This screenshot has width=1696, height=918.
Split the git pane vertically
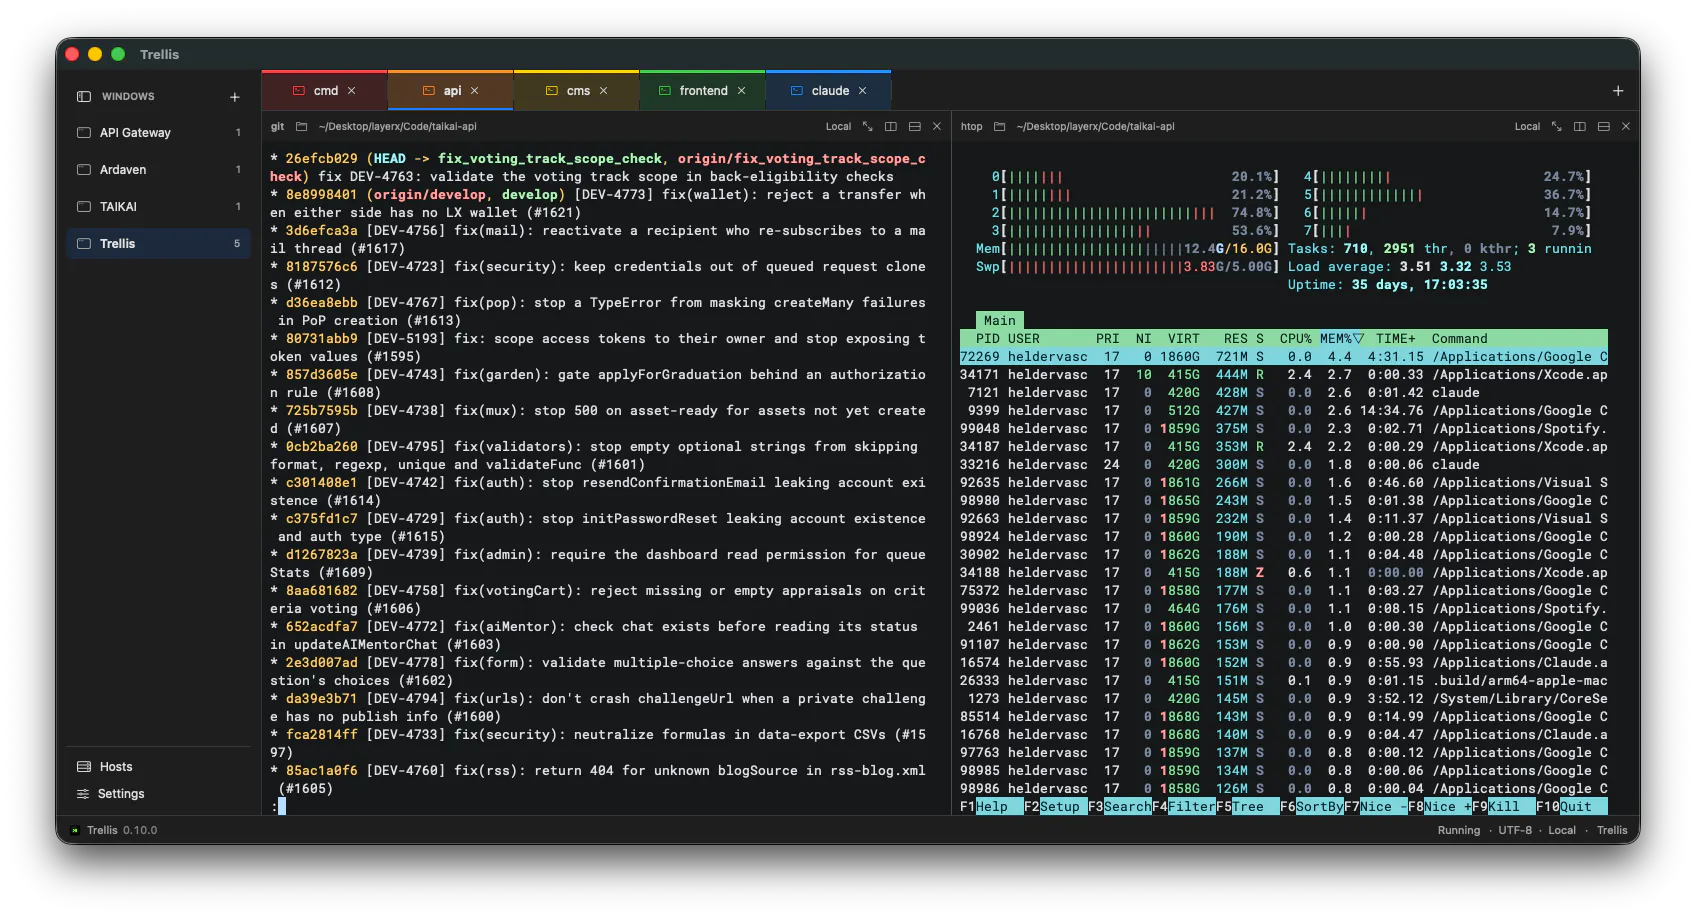pos(890,127)
